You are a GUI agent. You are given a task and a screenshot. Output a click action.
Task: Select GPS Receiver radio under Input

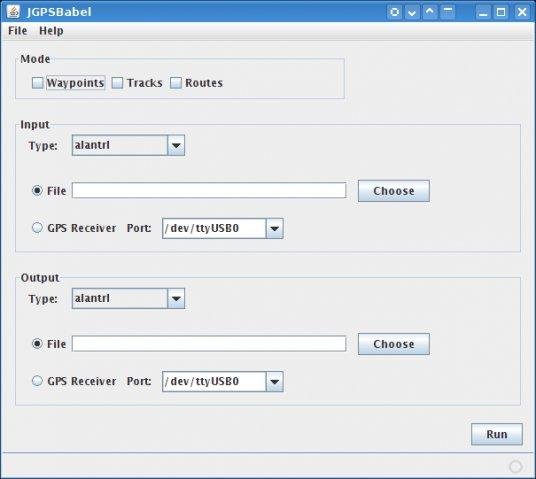click(37, 228)
